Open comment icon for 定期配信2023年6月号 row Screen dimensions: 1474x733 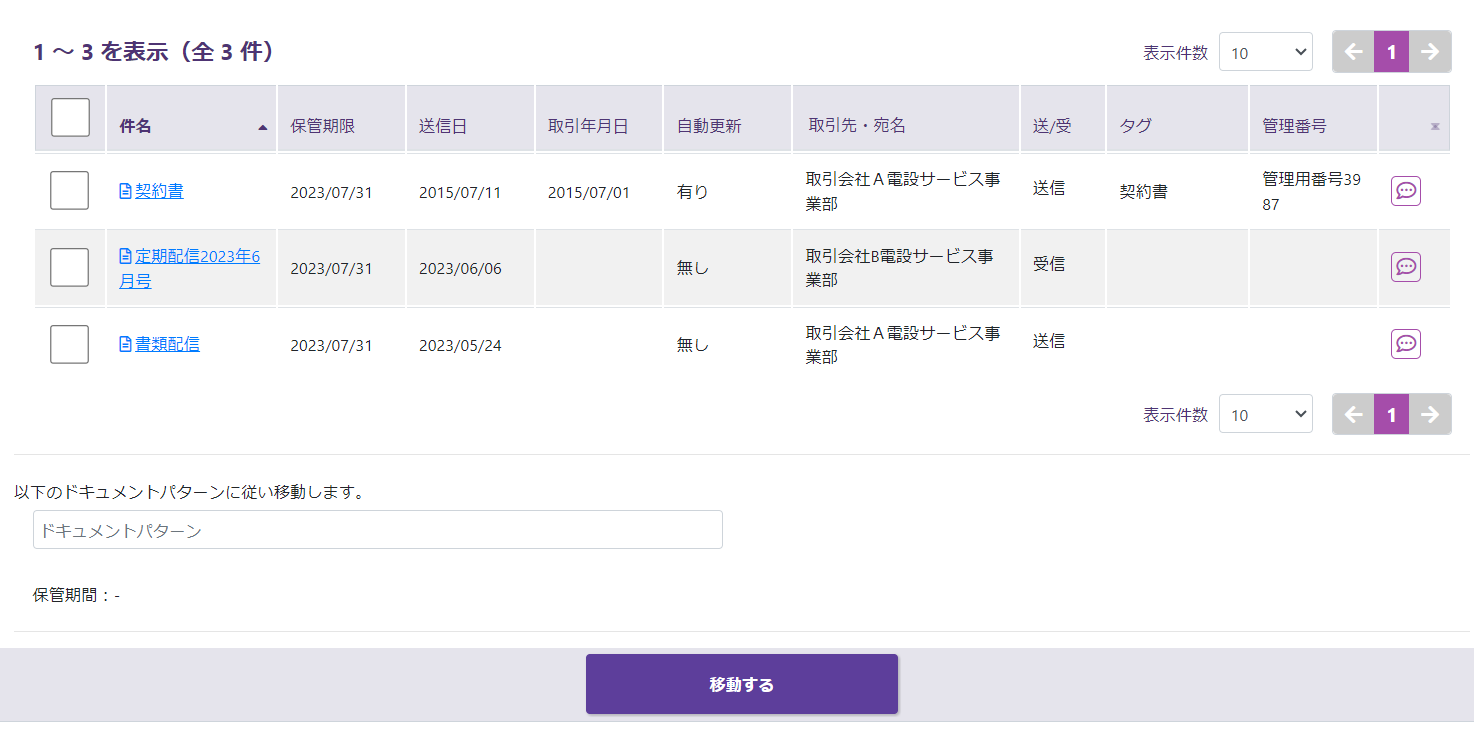[1405, 267]
